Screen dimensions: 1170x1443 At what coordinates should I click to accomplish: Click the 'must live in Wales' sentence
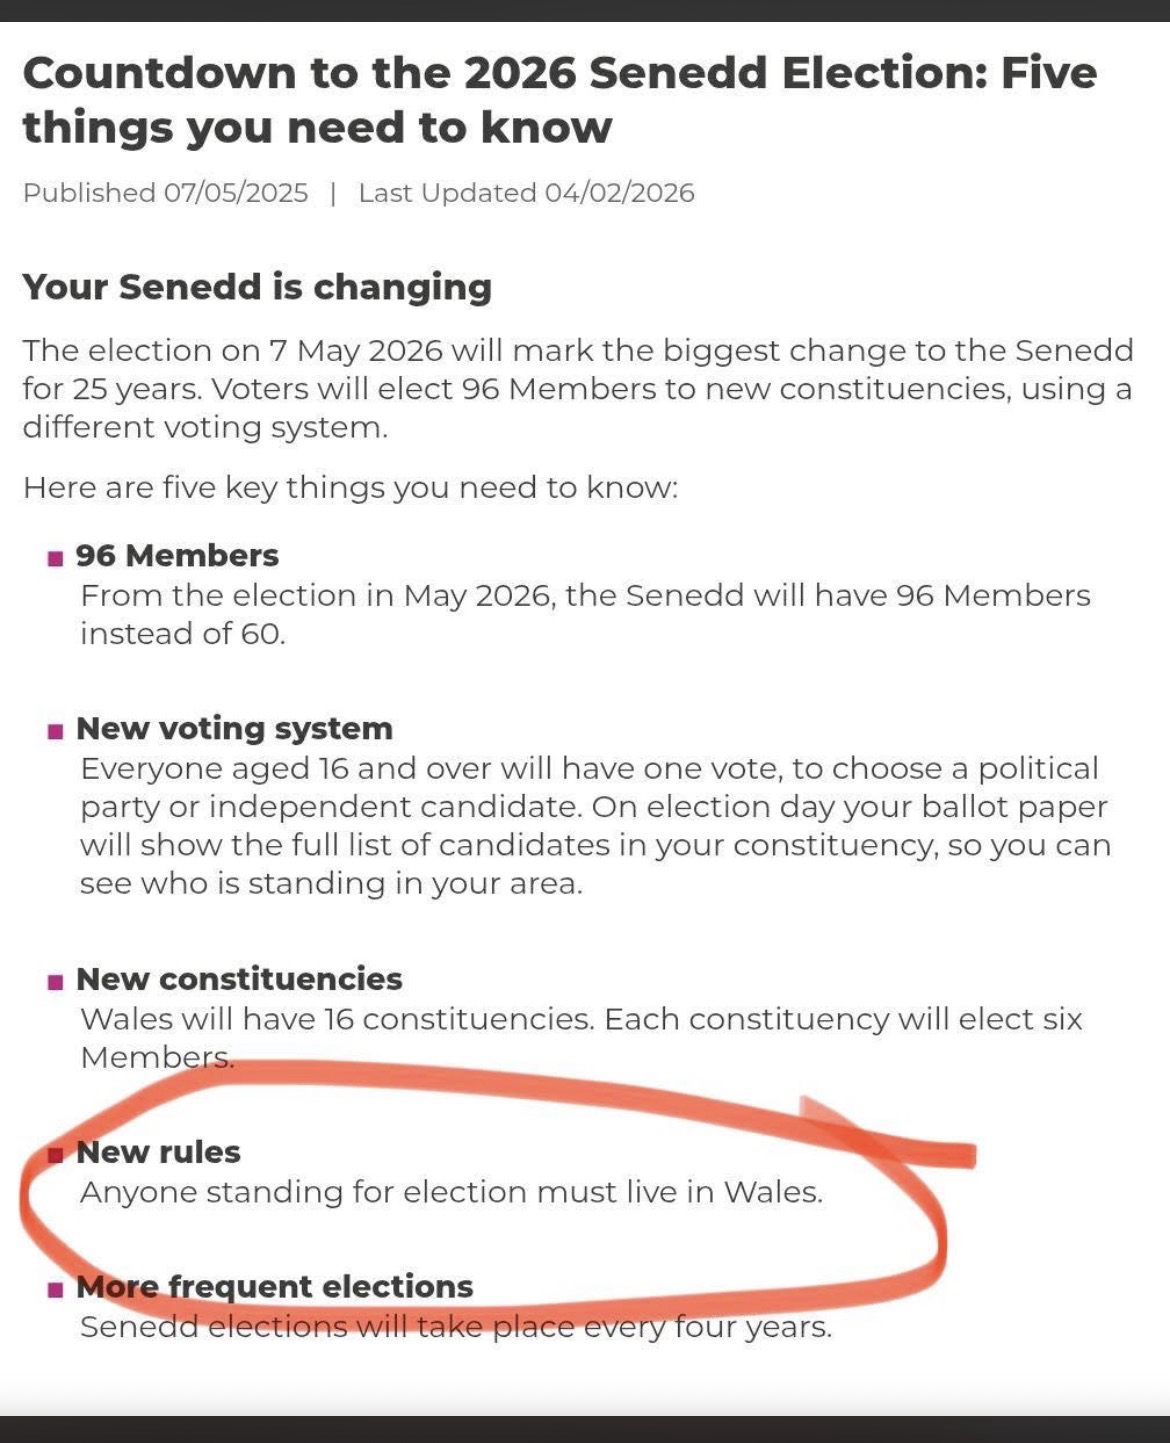point(451,1192)
